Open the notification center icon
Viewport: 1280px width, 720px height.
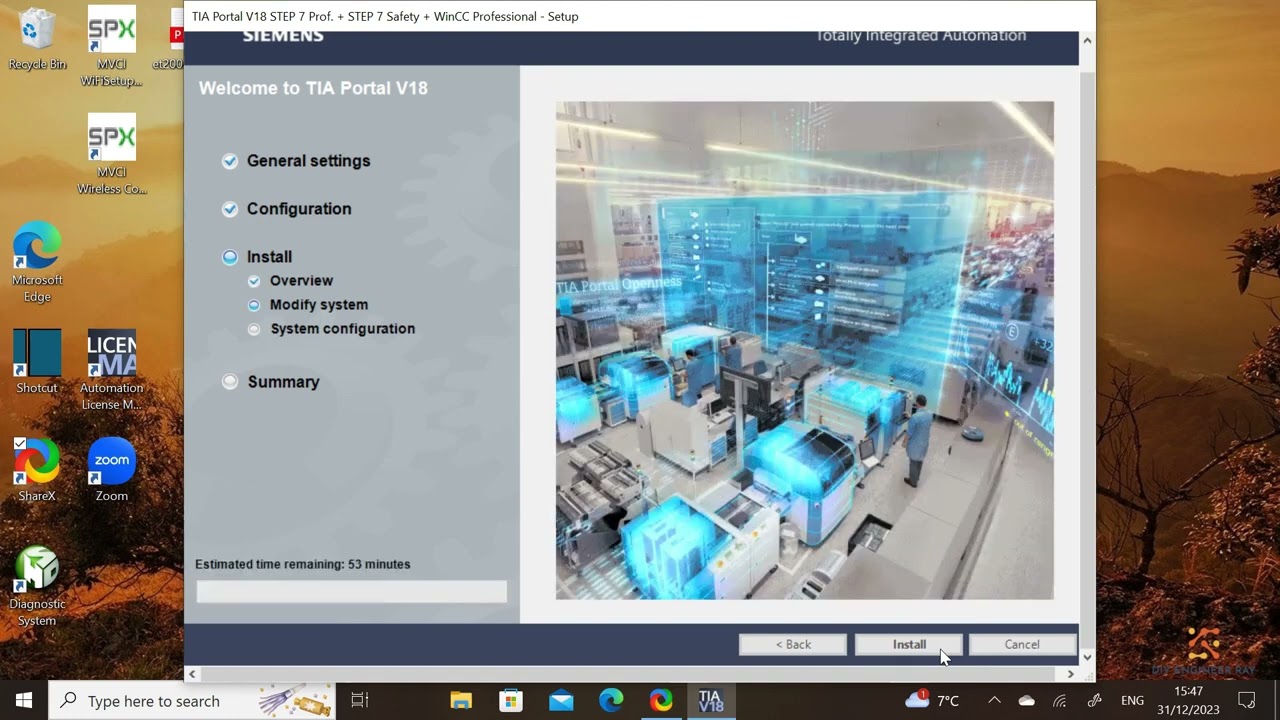1247,701
